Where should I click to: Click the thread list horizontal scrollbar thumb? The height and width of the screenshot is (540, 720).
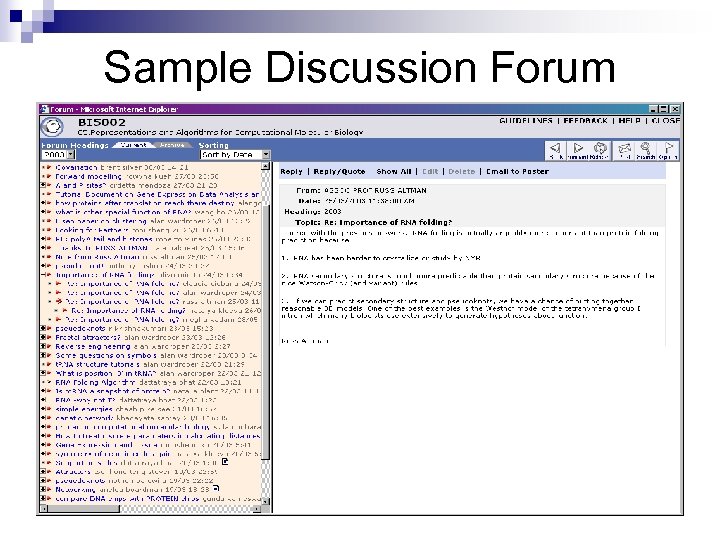coord(84,509)
